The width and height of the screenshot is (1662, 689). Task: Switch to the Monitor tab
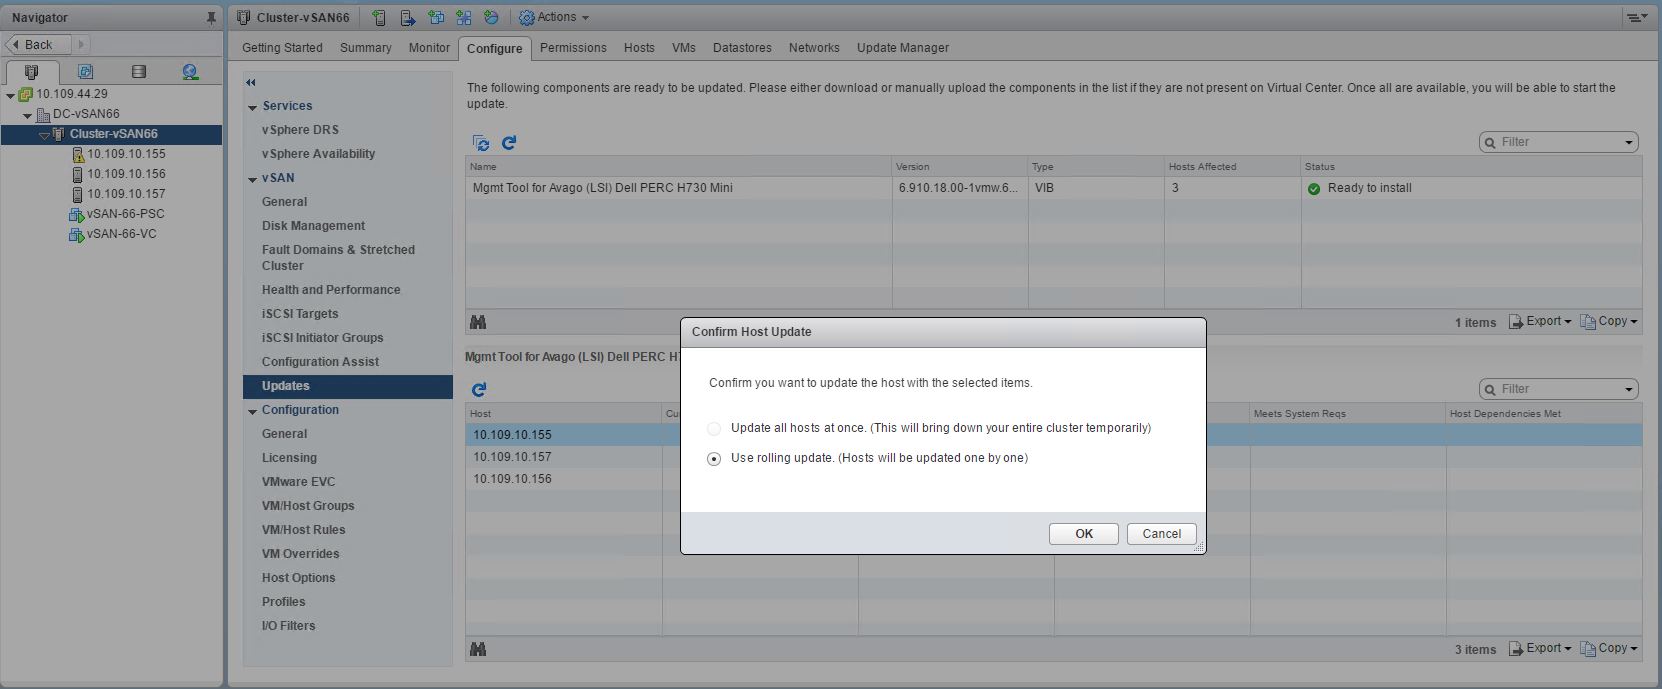tap(429, 48)
